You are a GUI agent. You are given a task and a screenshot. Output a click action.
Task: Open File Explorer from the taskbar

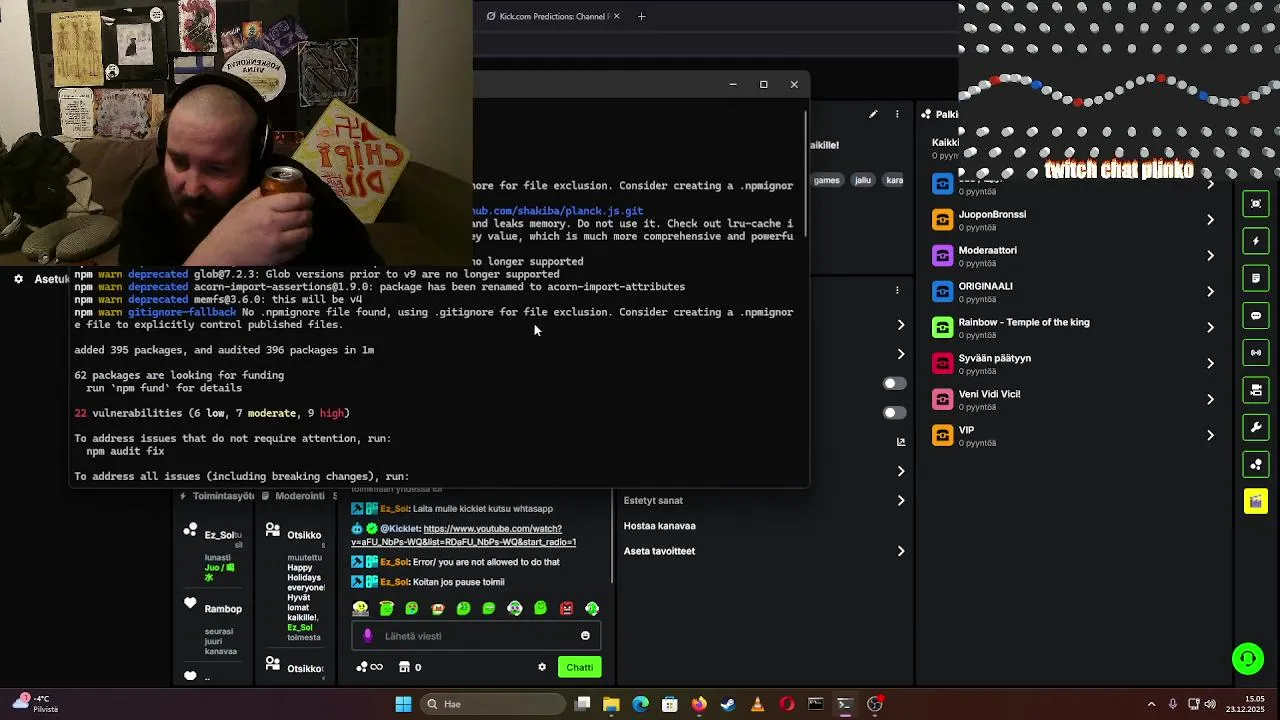(x=611, y=704)
